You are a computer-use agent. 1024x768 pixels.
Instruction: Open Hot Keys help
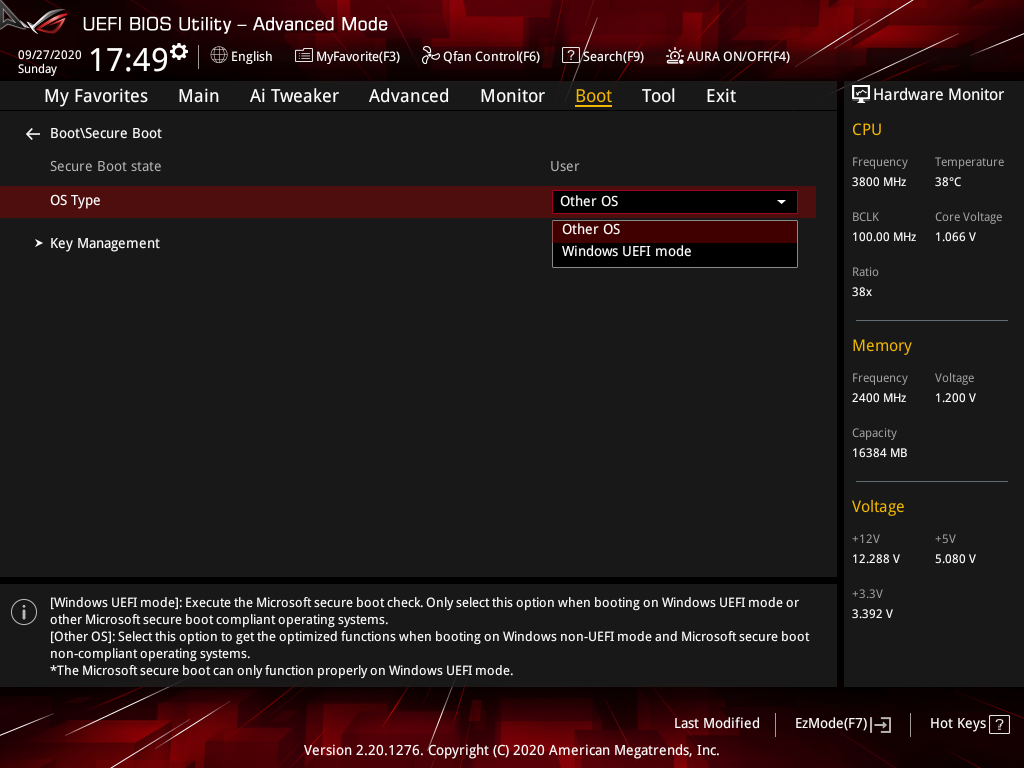tap(970, 724)
